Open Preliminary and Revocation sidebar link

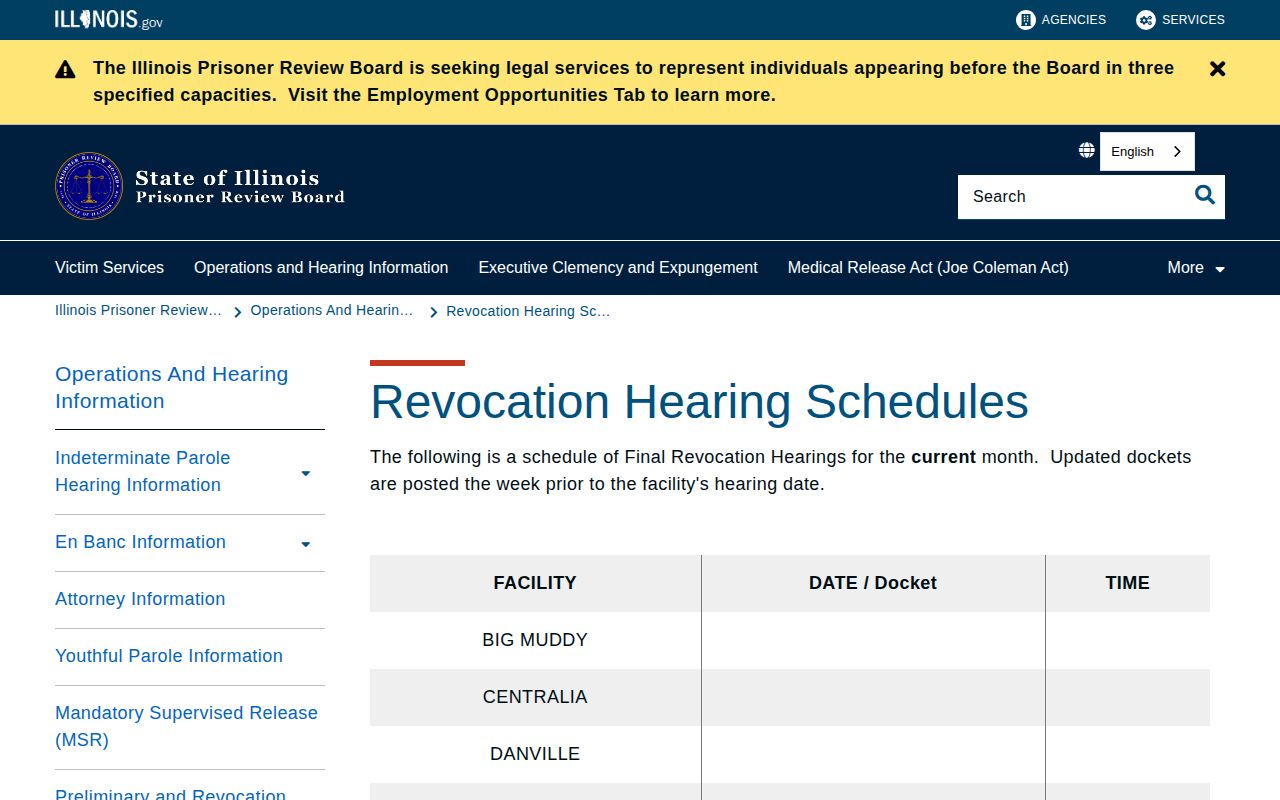[170, 794]
